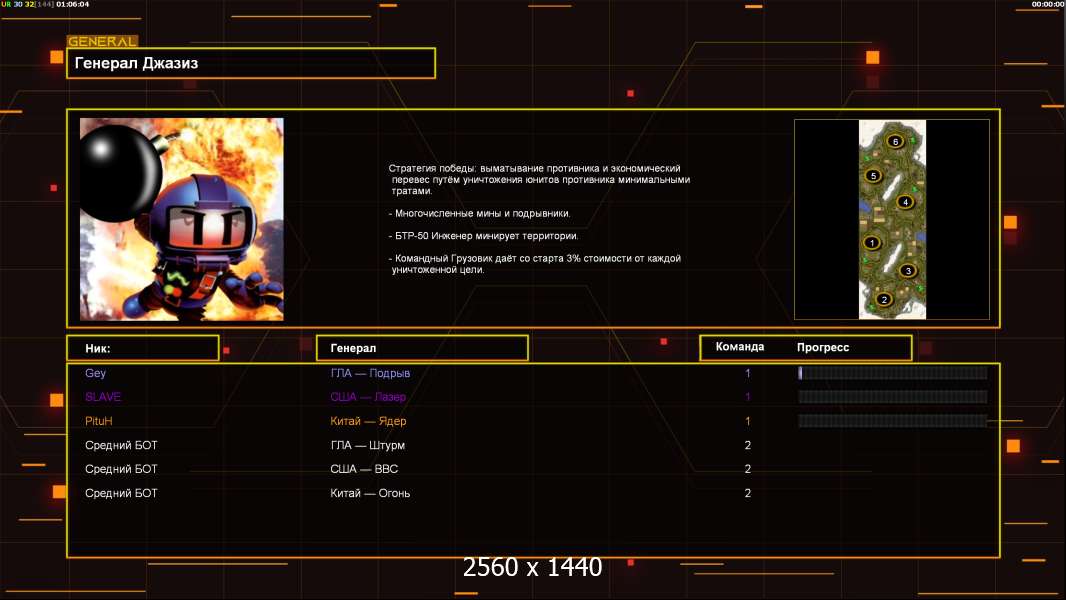Select 'Средний БОТ' in the Китай — Огонь row

pos(121,493)
